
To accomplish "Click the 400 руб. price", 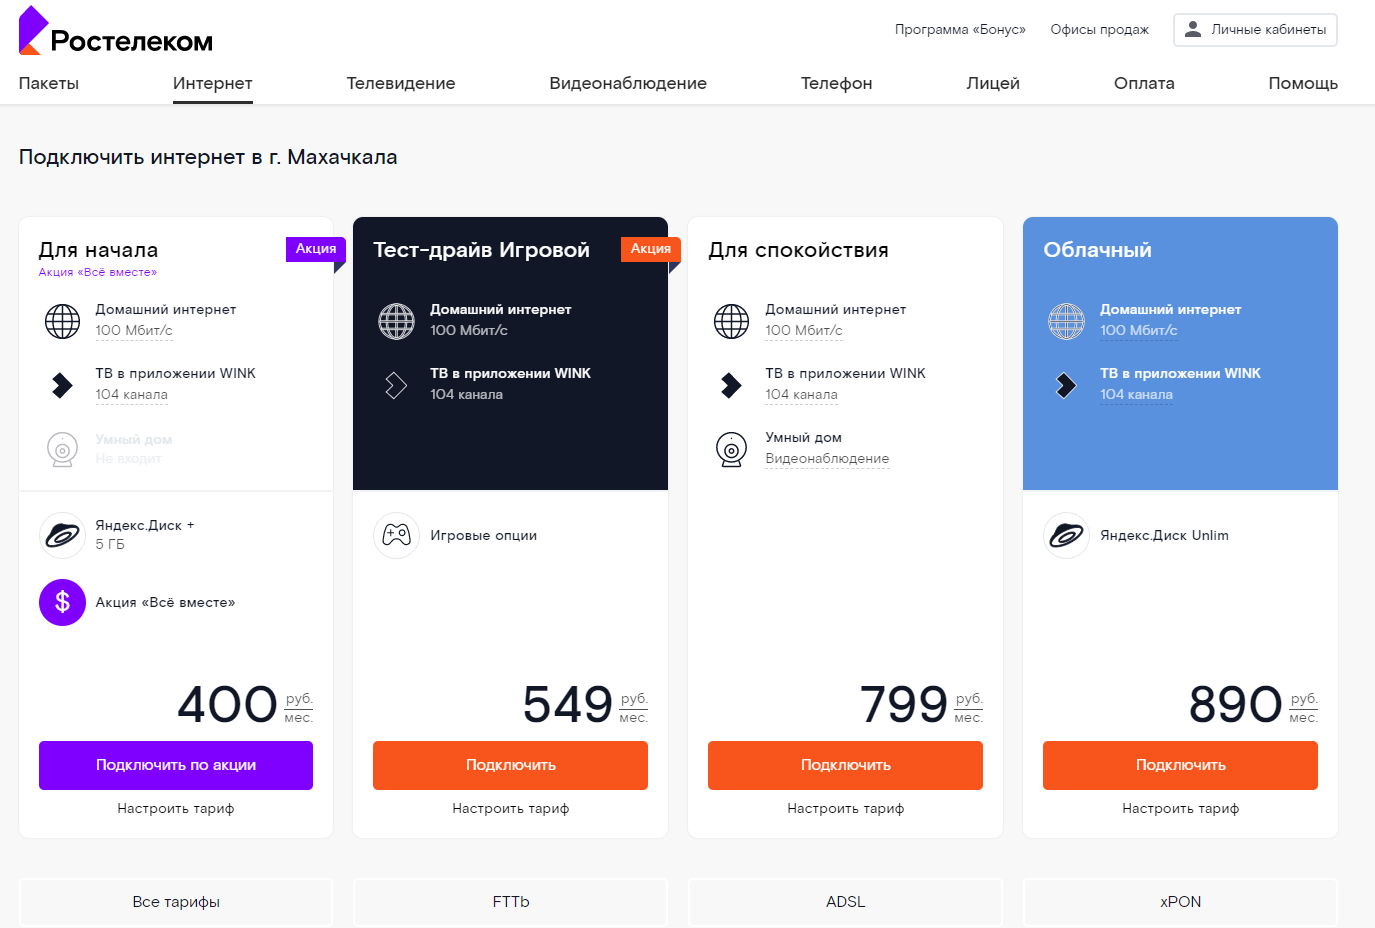I will pyautogui.click(x=245, y=704).
